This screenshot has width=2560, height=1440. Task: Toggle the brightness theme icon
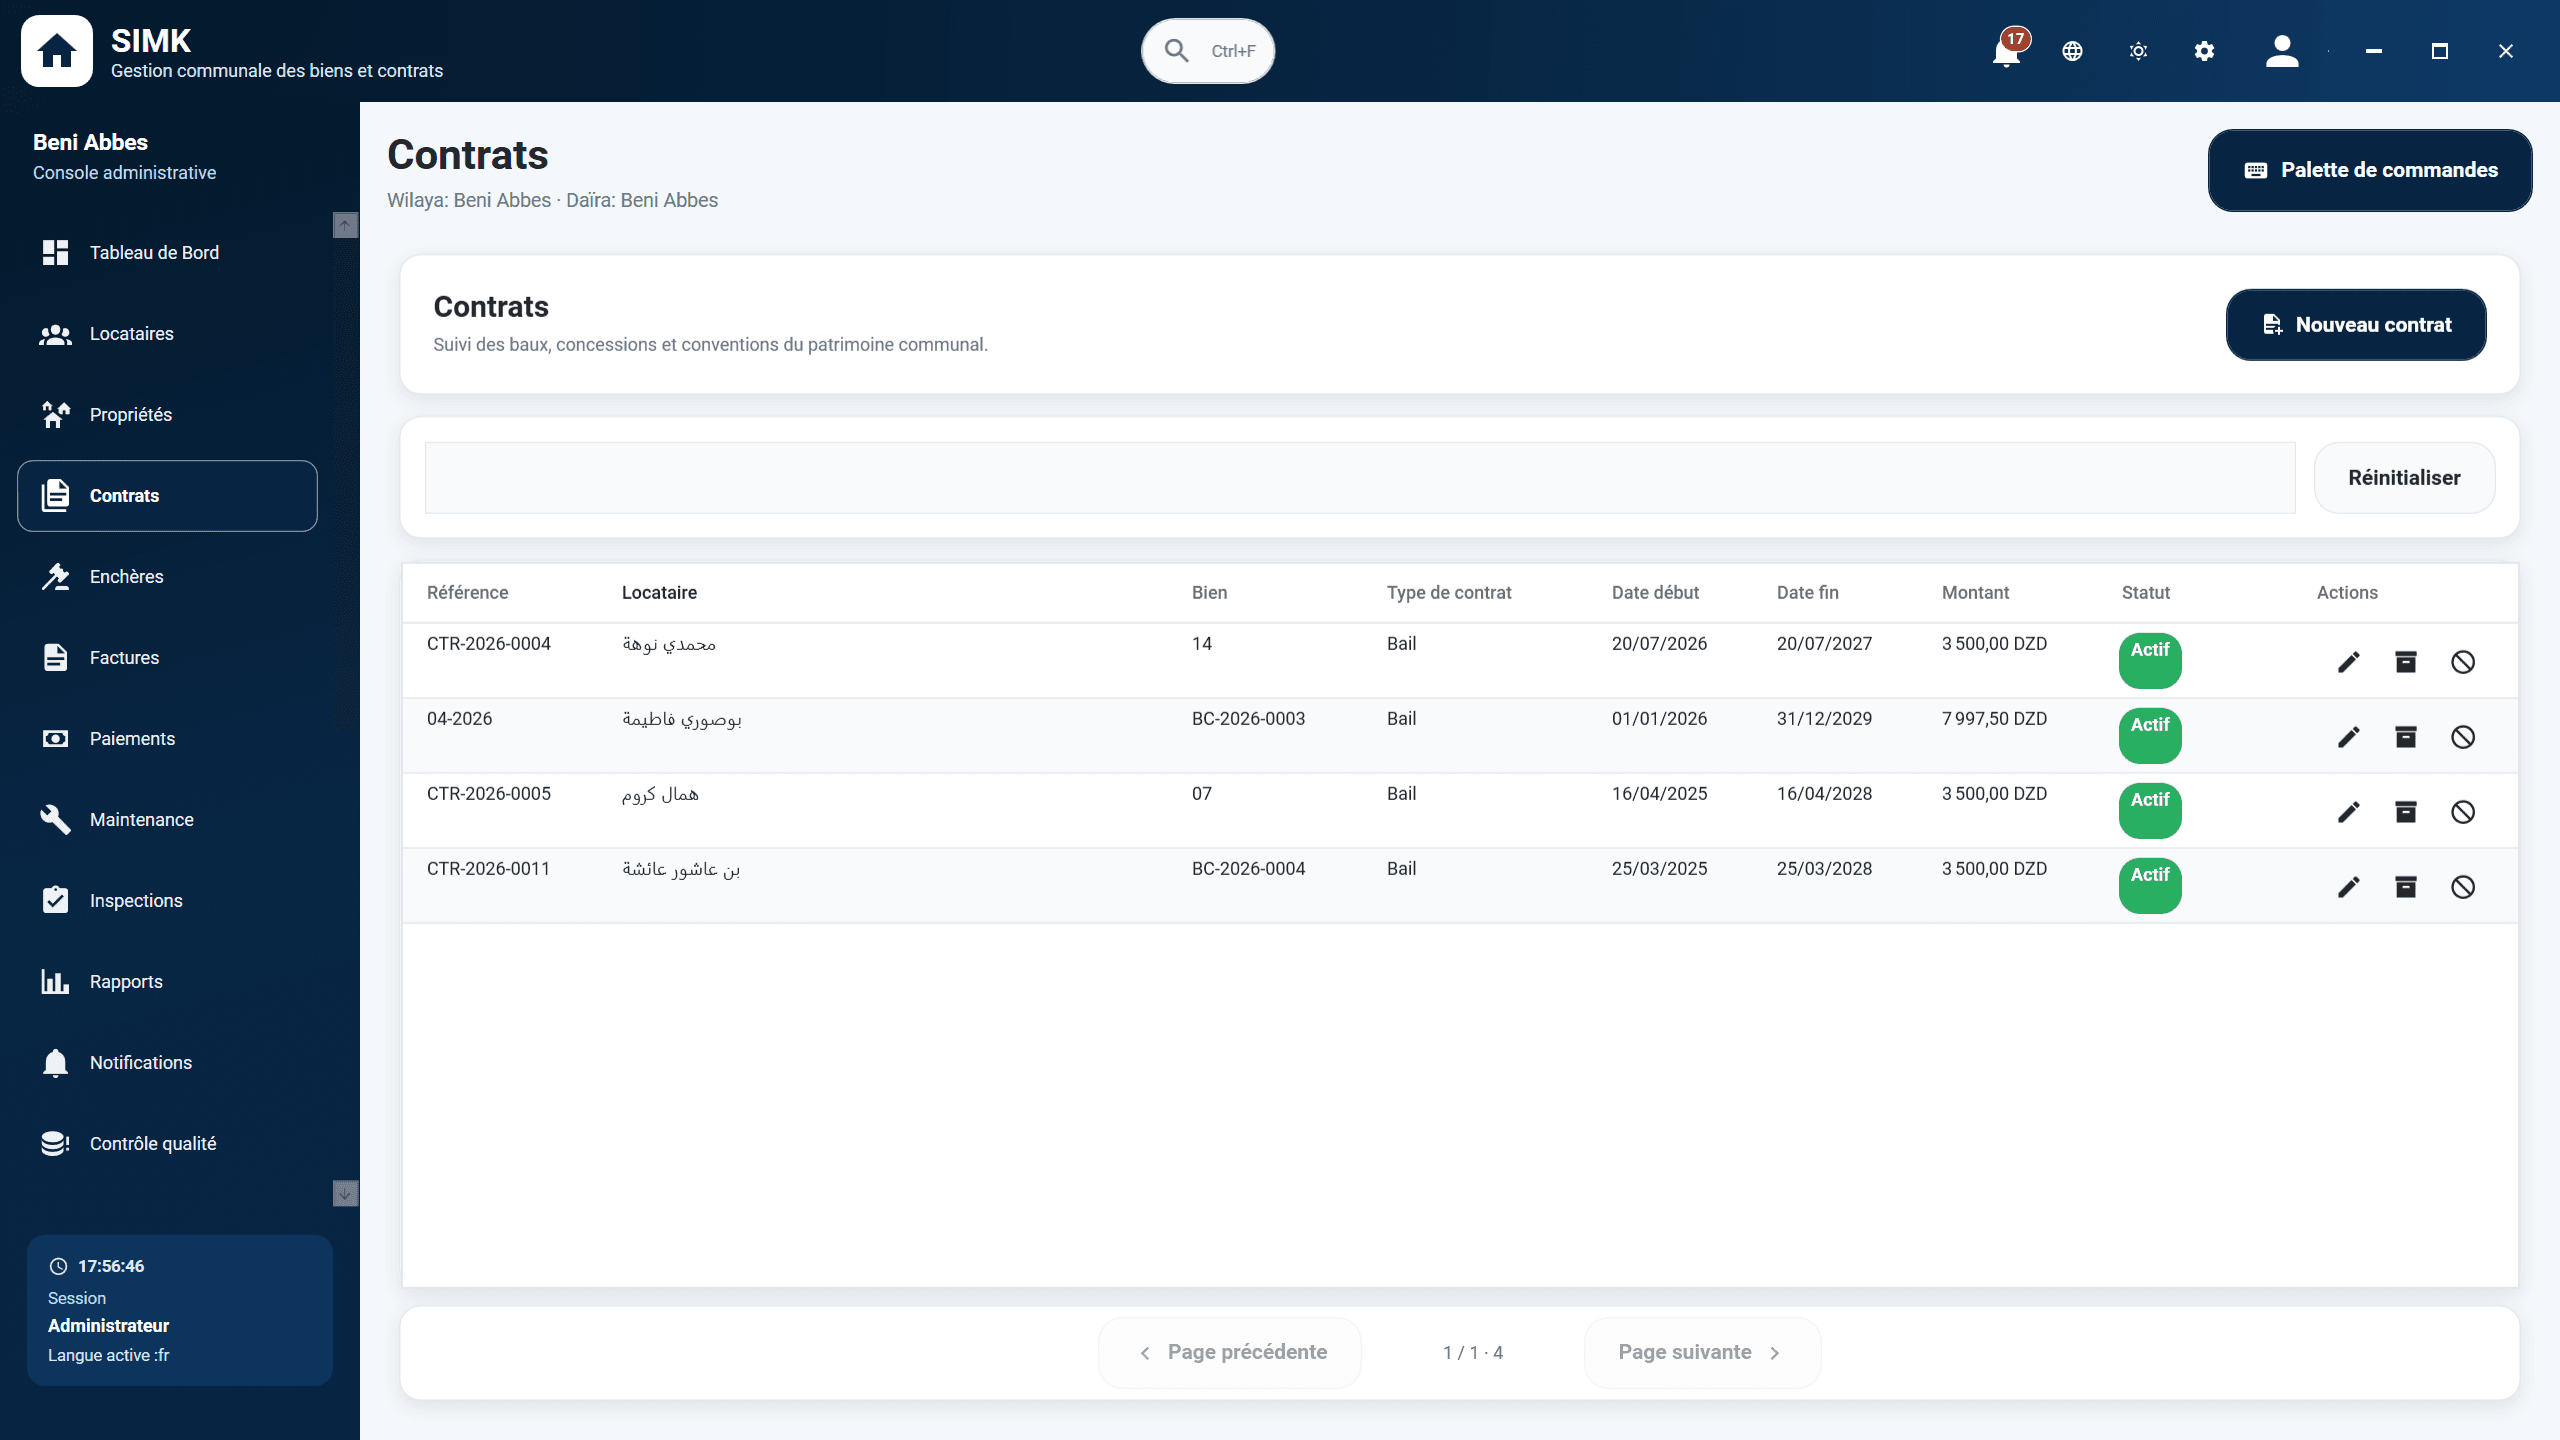point(2139,51)
